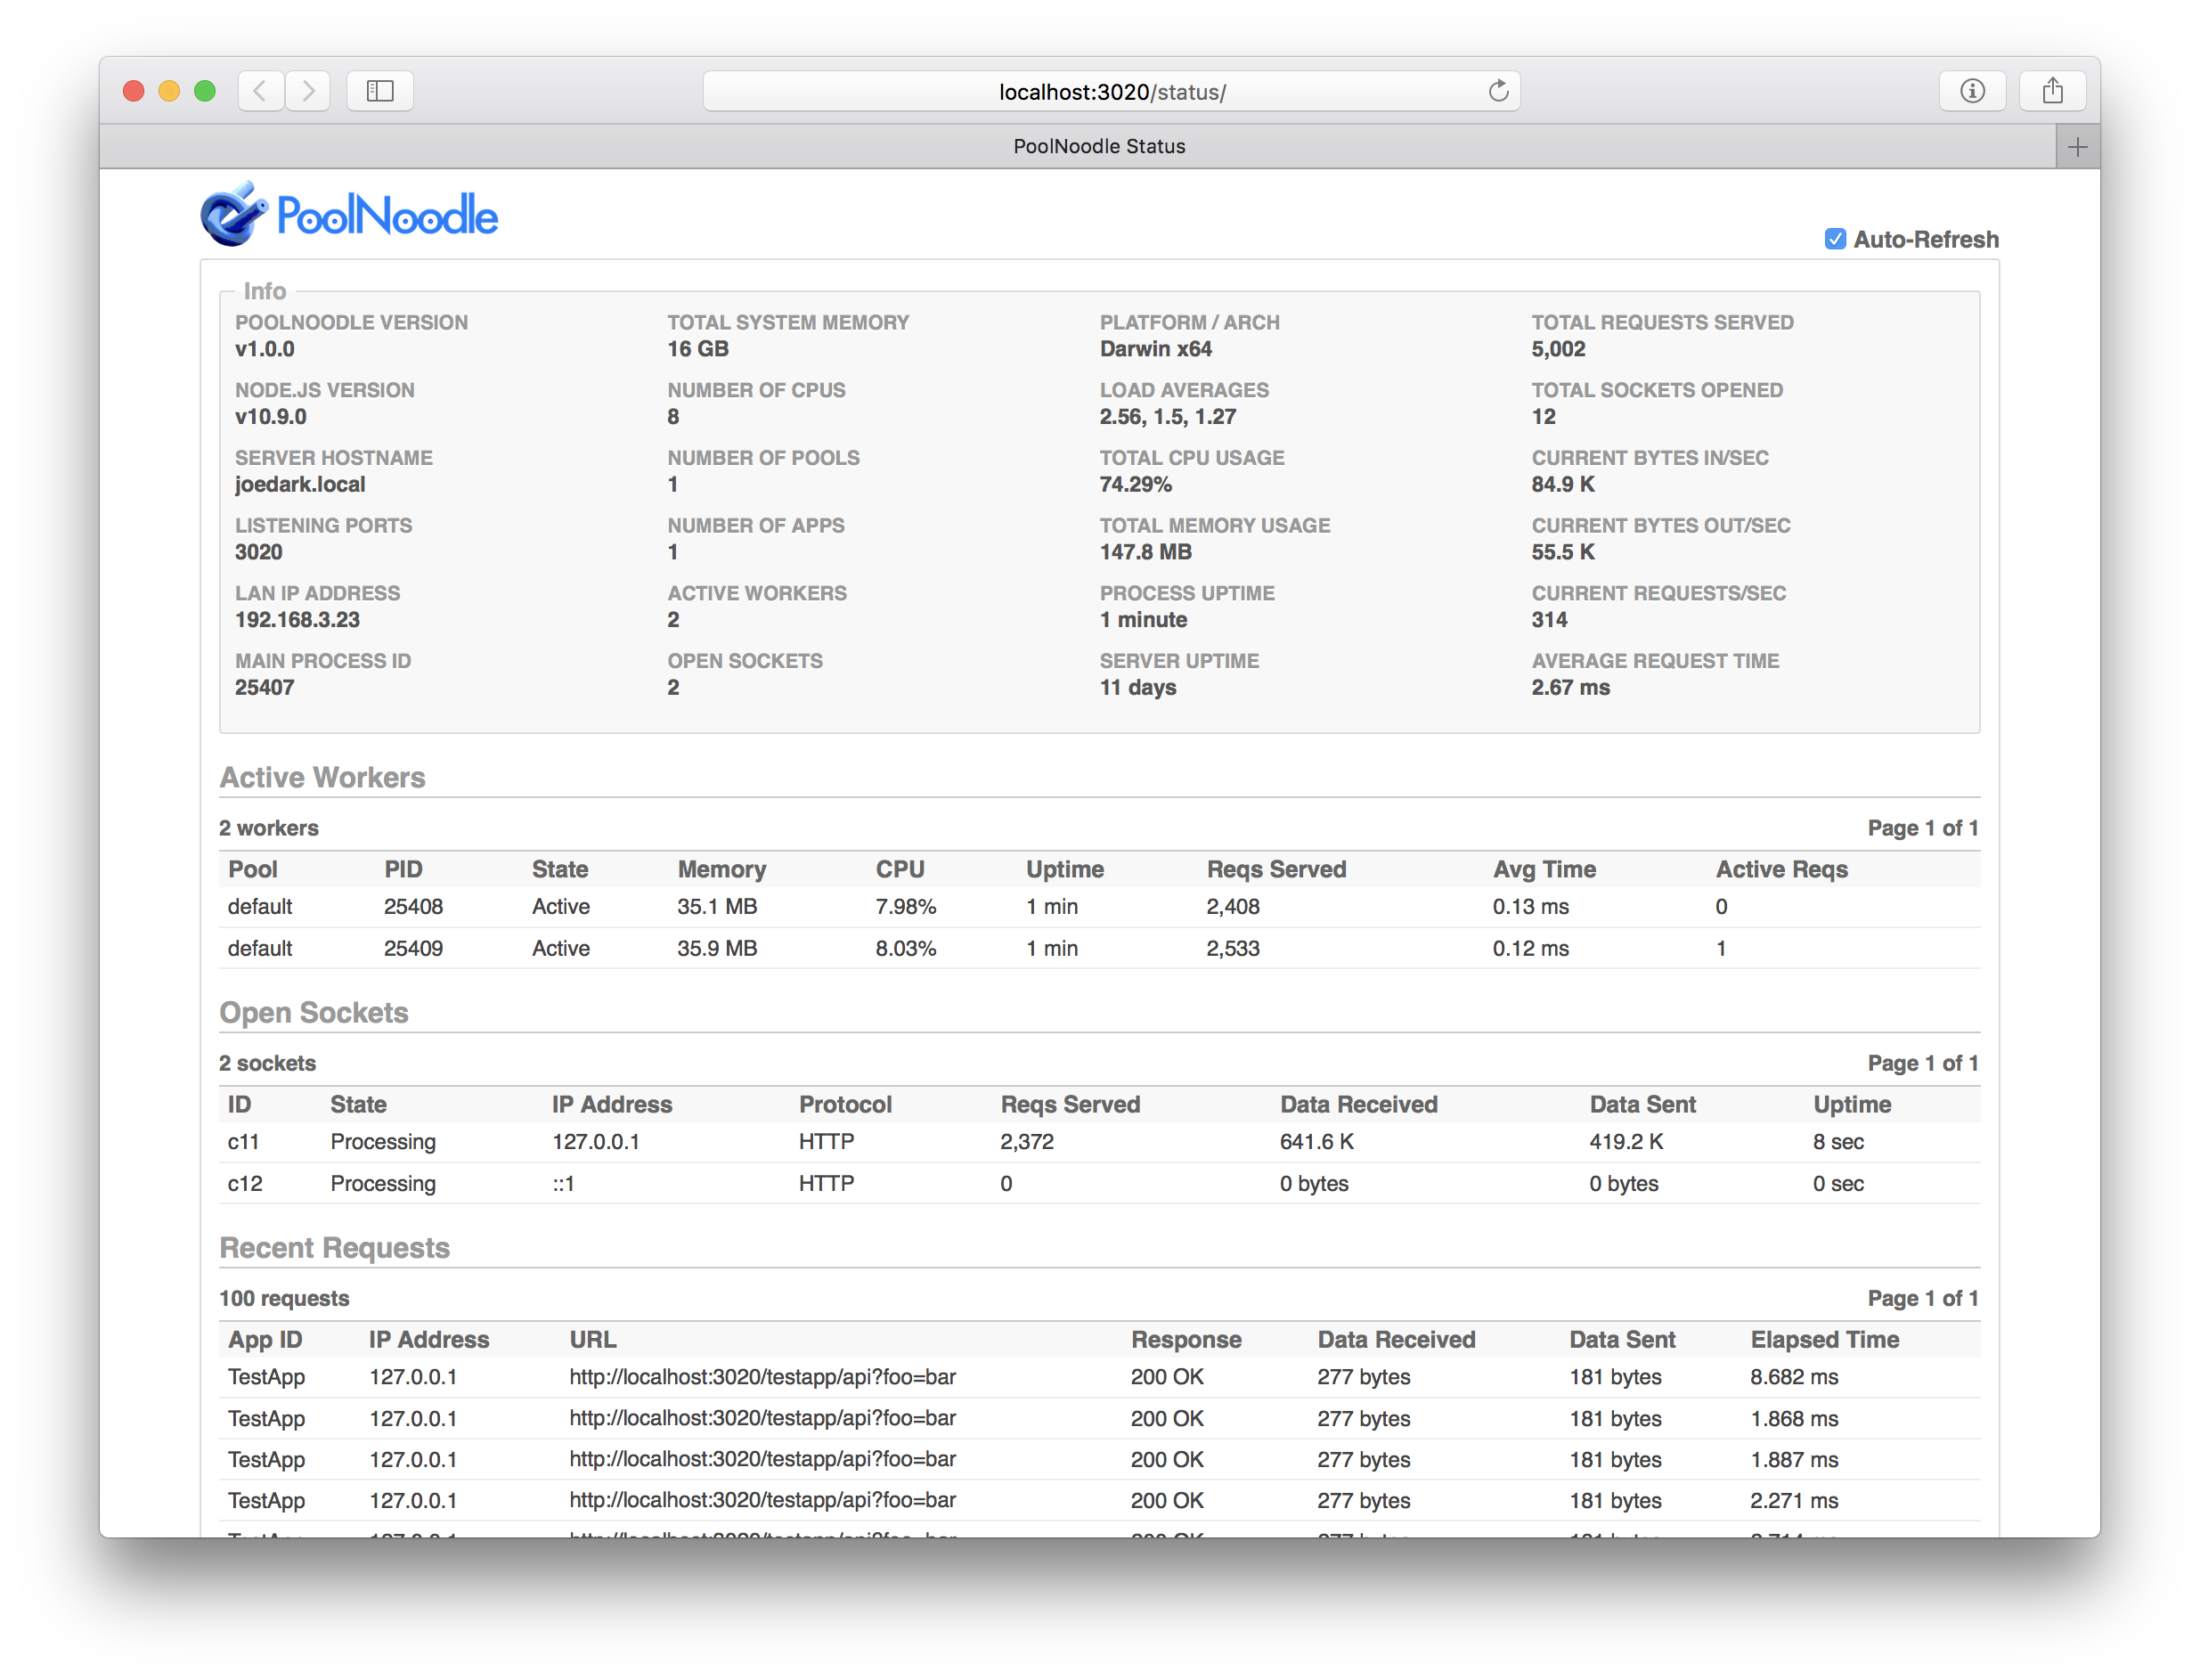Screen dimensions: 2200x1680
Task: Click the info button in the toolbar
Action: coord(1973,91)
